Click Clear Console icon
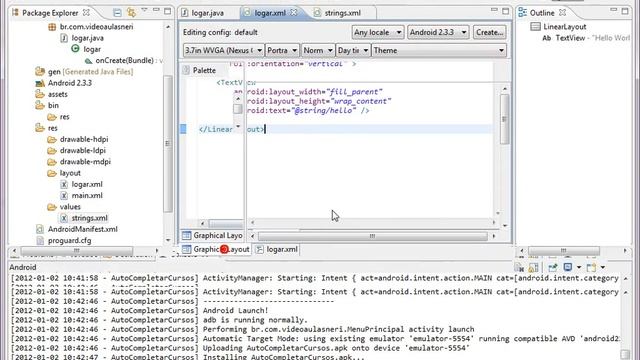 tap(519, 267)
